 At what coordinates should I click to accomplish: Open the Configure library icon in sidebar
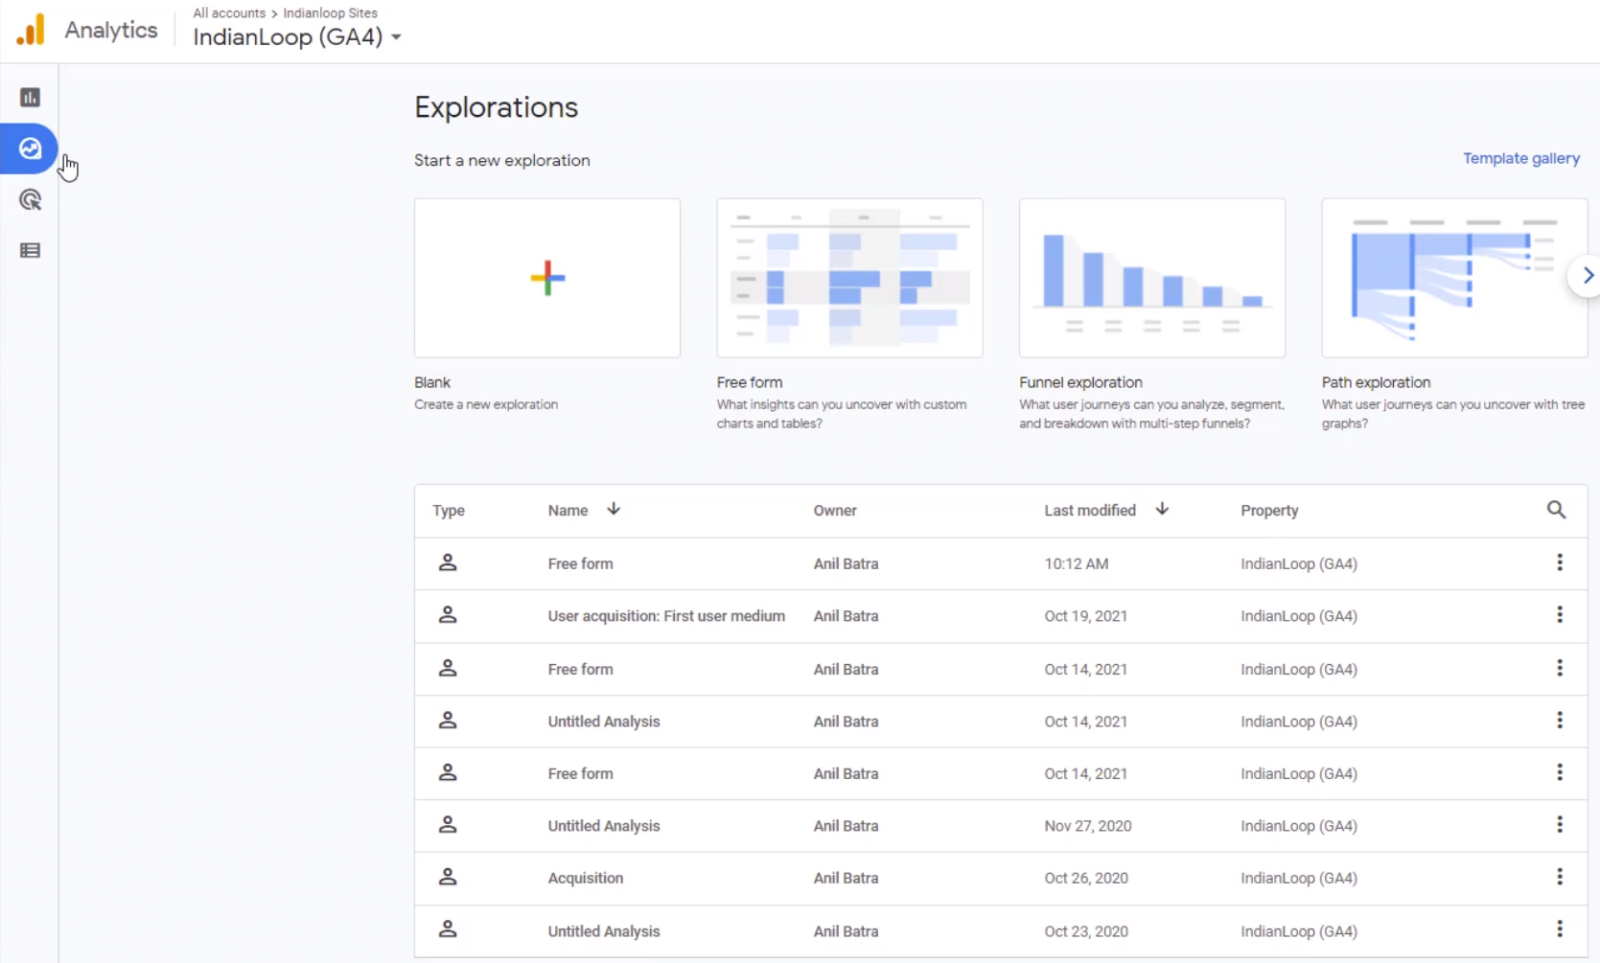pyautogui.click(x=29, y=249)
